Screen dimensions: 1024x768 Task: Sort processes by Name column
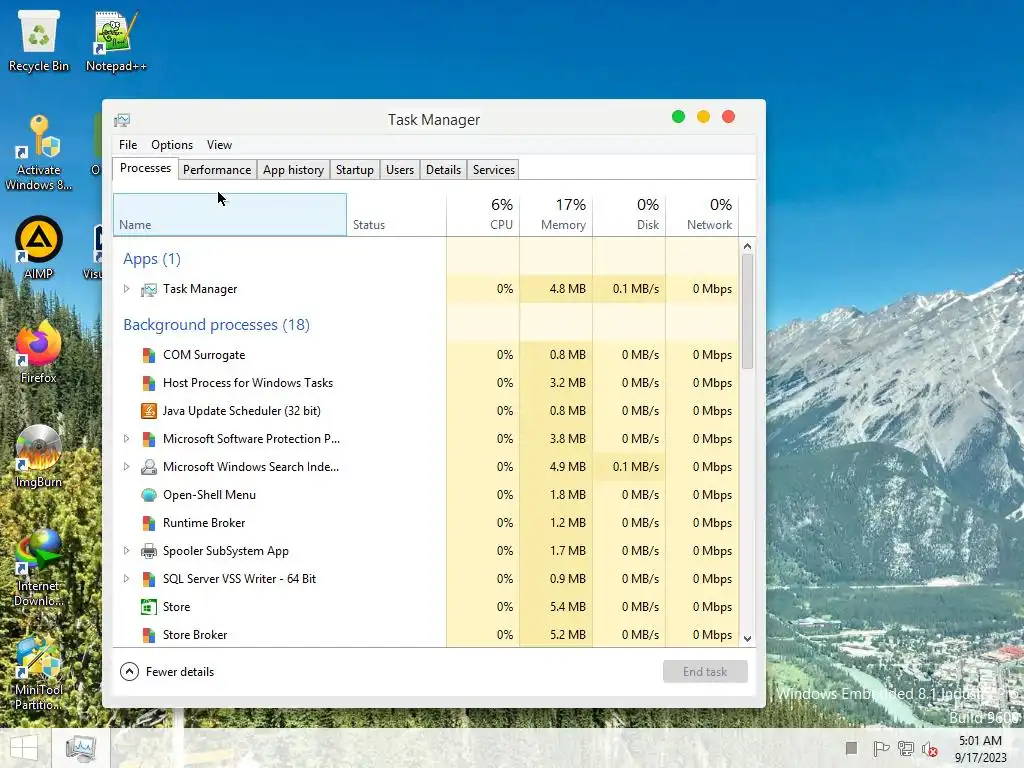pos(230,214)
